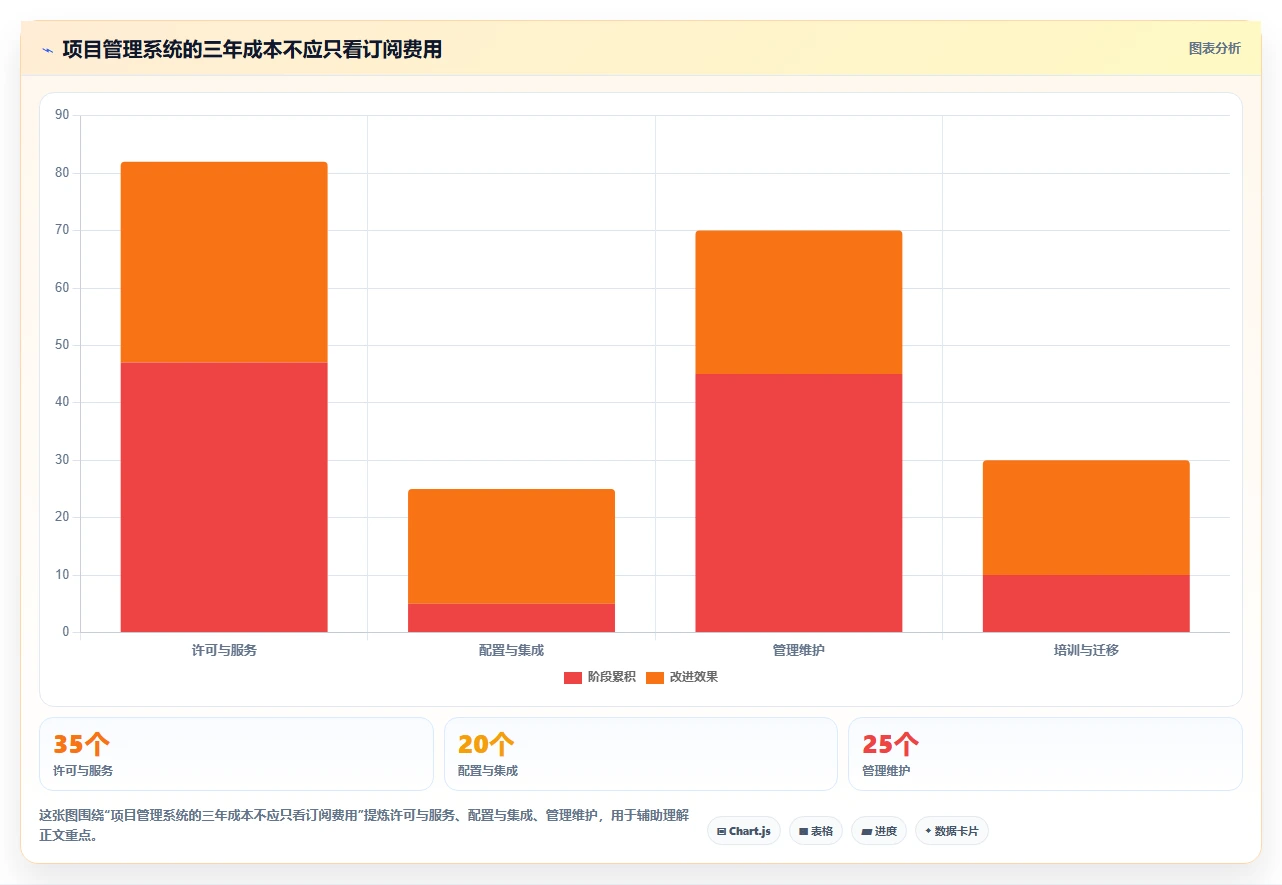Click the orange 改进效果 legend color box
The image size is (1282, 885).
(x=655, y=677)
